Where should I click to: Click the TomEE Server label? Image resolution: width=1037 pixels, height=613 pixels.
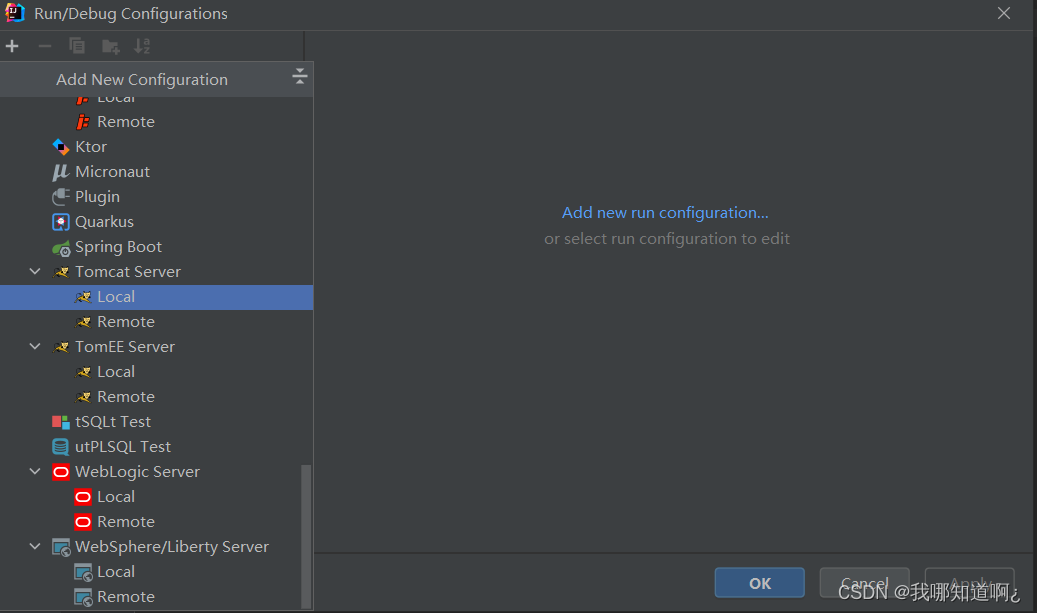click(x=125, y=347)
